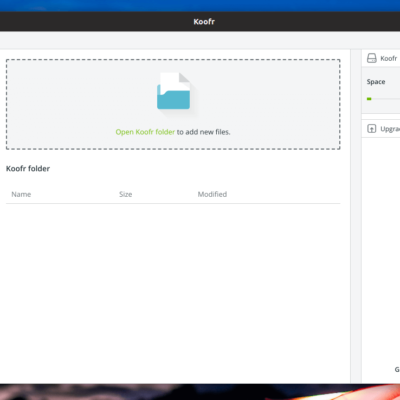Open the Koofr folder link
Viewport: 400px width, 400px height.
(x=145, y=132)
